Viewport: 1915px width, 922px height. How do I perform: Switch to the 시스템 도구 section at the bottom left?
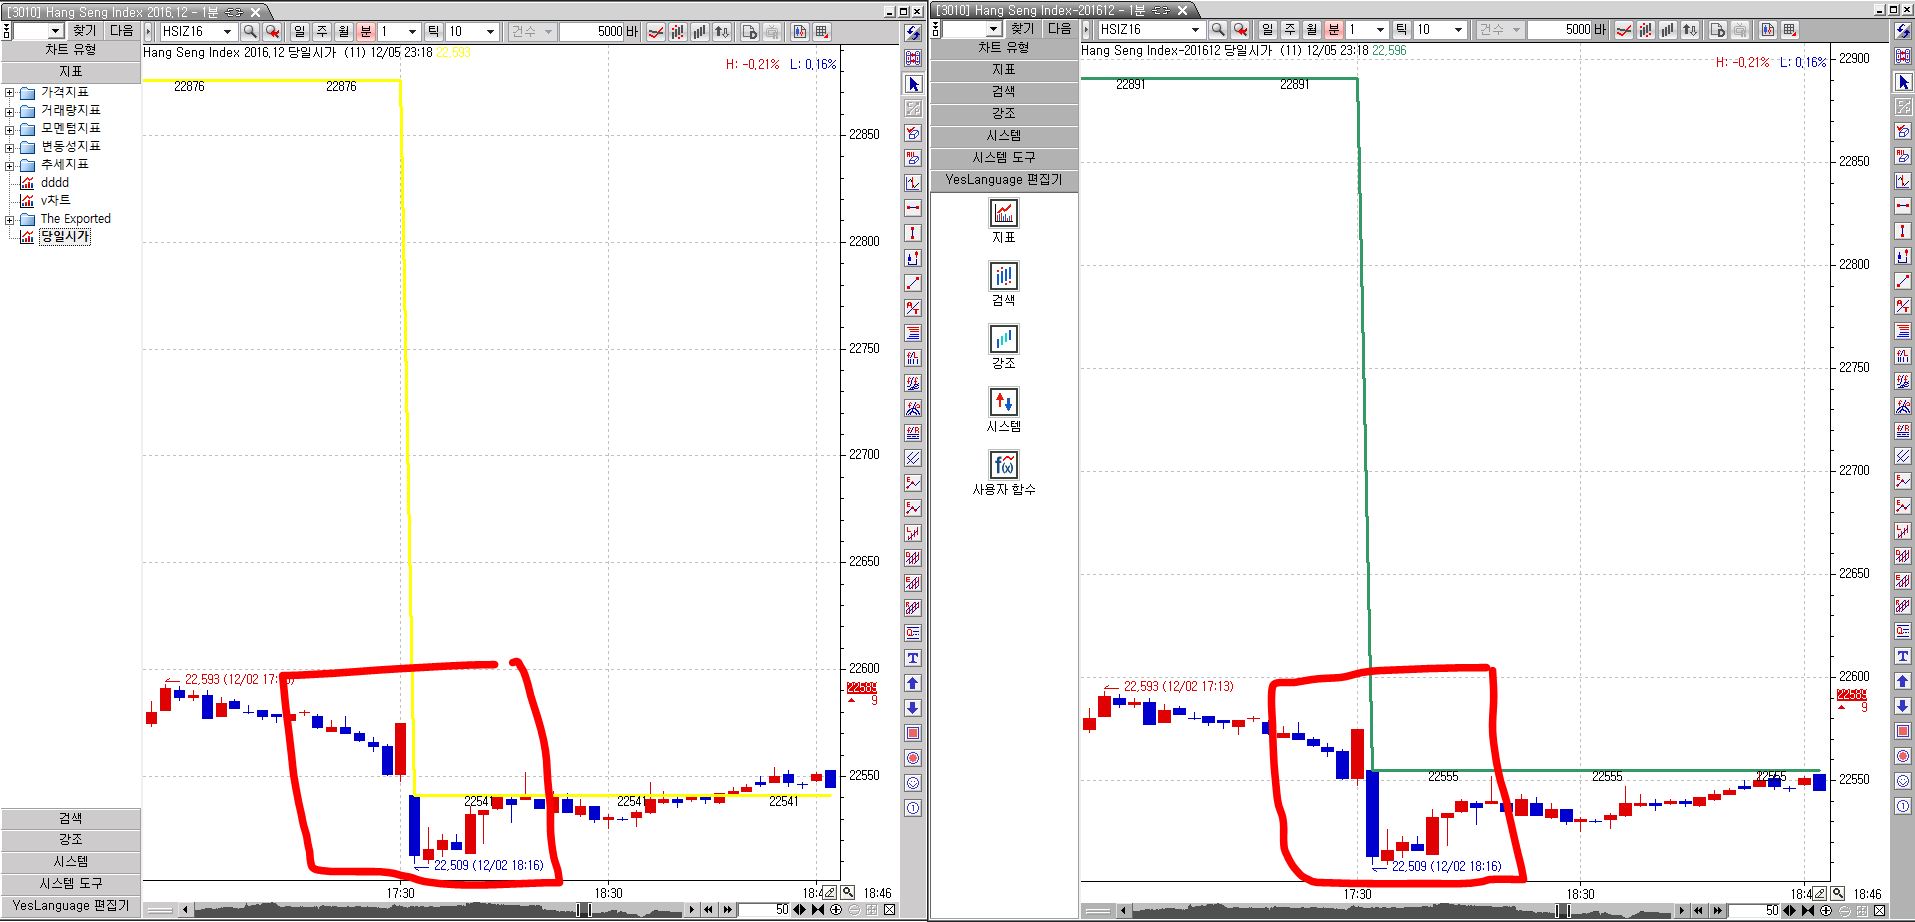tap(71, 883)
